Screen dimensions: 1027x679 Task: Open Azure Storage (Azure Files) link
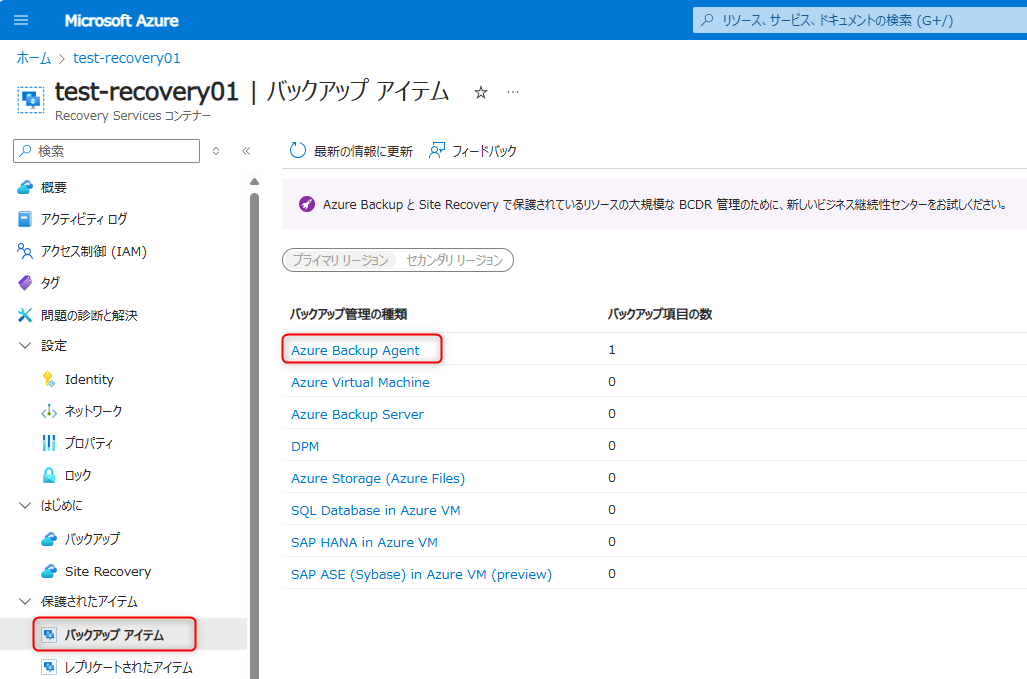[x=378, y=479]
